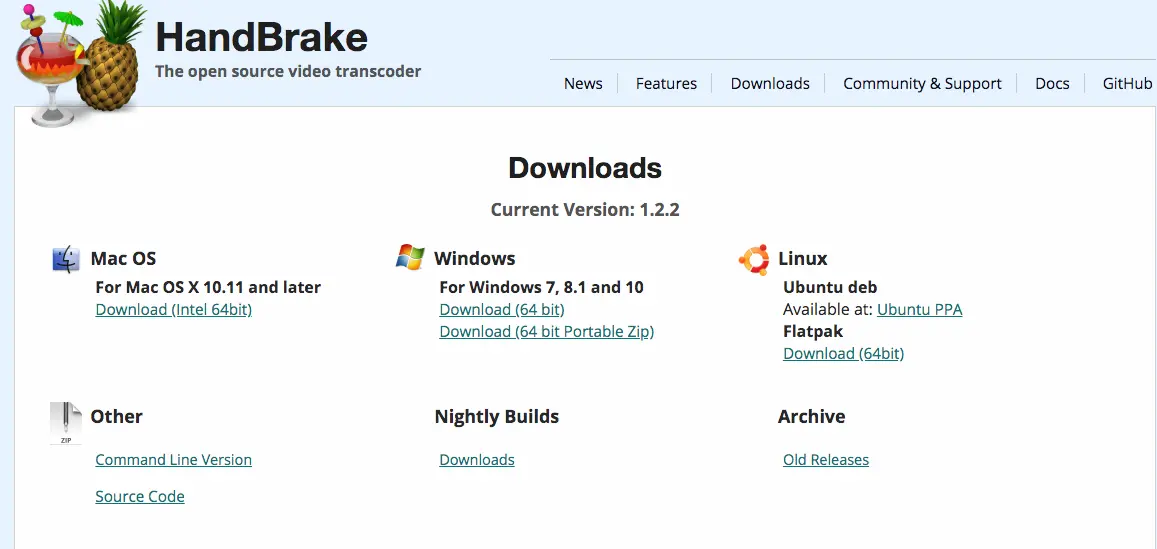Click the Ubuntu Linux logo icon
This screenshot has height=549, width=1157.
[754, 259]
